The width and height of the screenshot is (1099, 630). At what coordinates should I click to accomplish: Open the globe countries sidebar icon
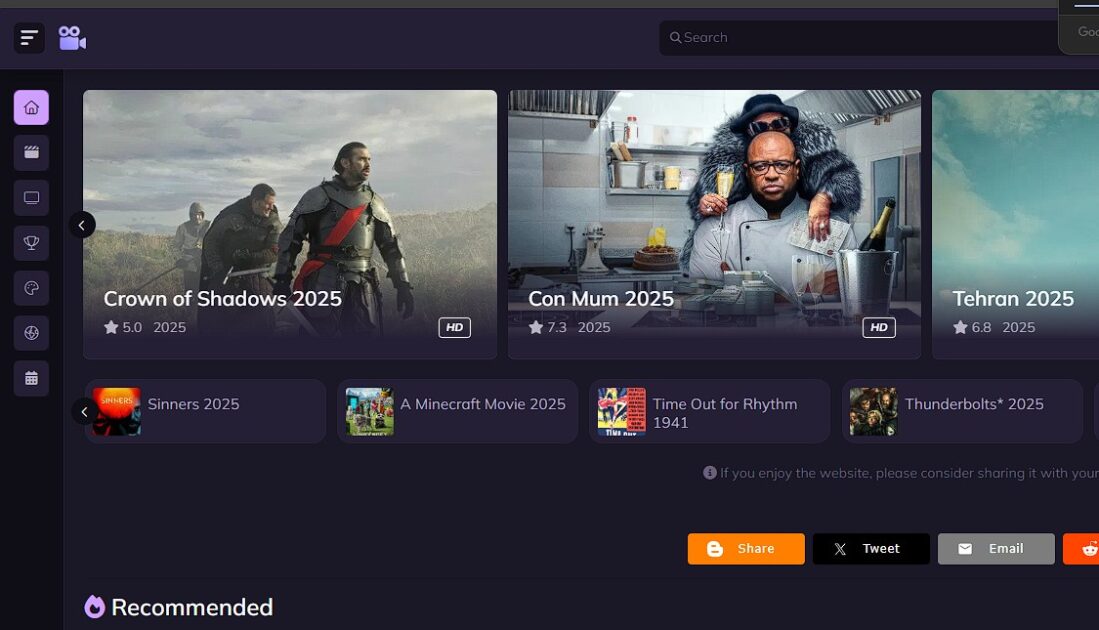click(x=32, y=333)
